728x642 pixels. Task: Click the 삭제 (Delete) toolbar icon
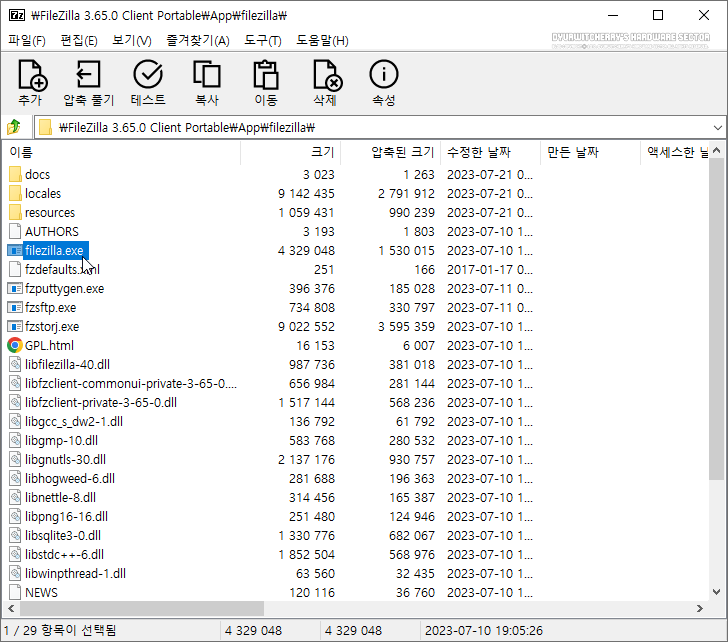327,75
